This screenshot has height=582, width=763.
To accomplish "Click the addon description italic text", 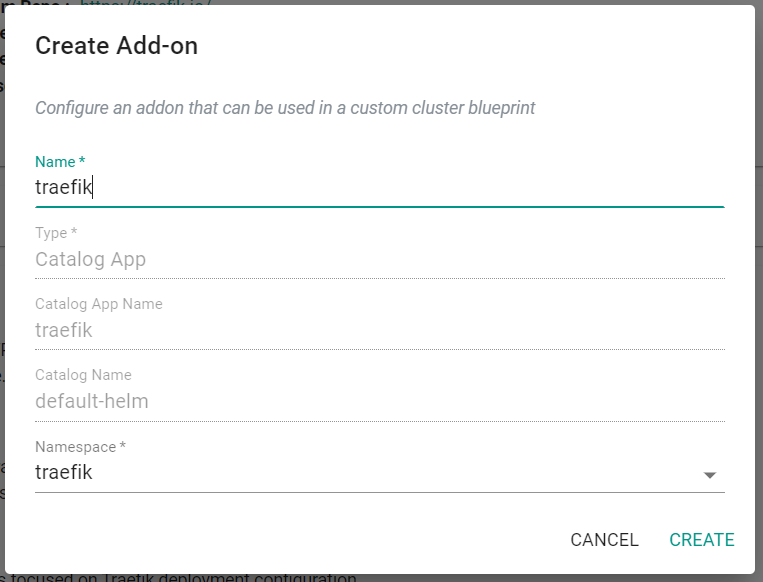I will tap(285, 108).
